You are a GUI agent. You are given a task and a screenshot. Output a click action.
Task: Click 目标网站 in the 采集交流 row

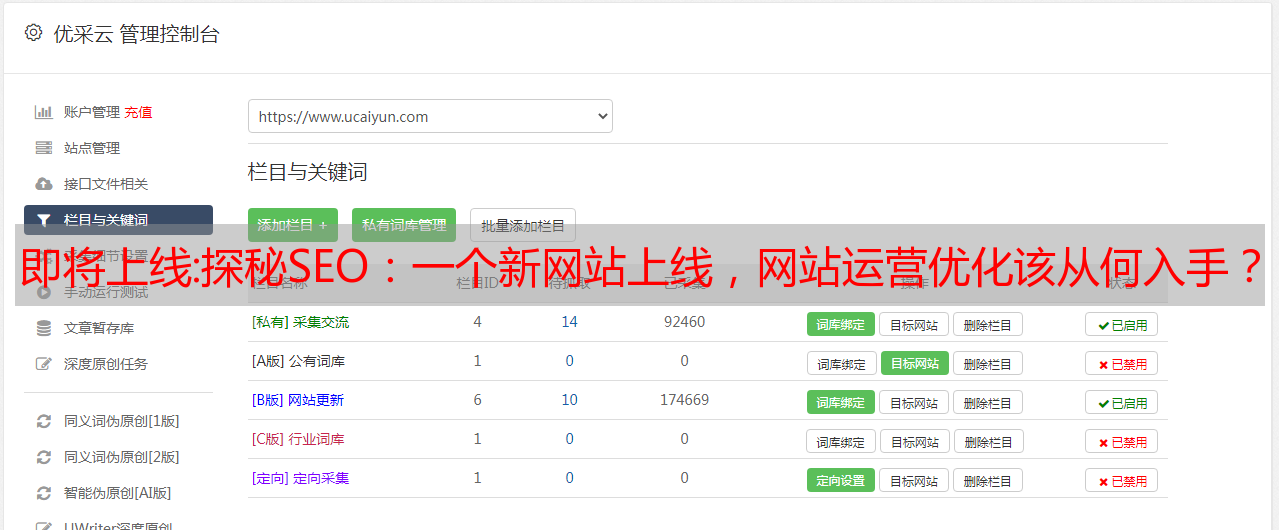pyautogui.click(x=914, y=324)
